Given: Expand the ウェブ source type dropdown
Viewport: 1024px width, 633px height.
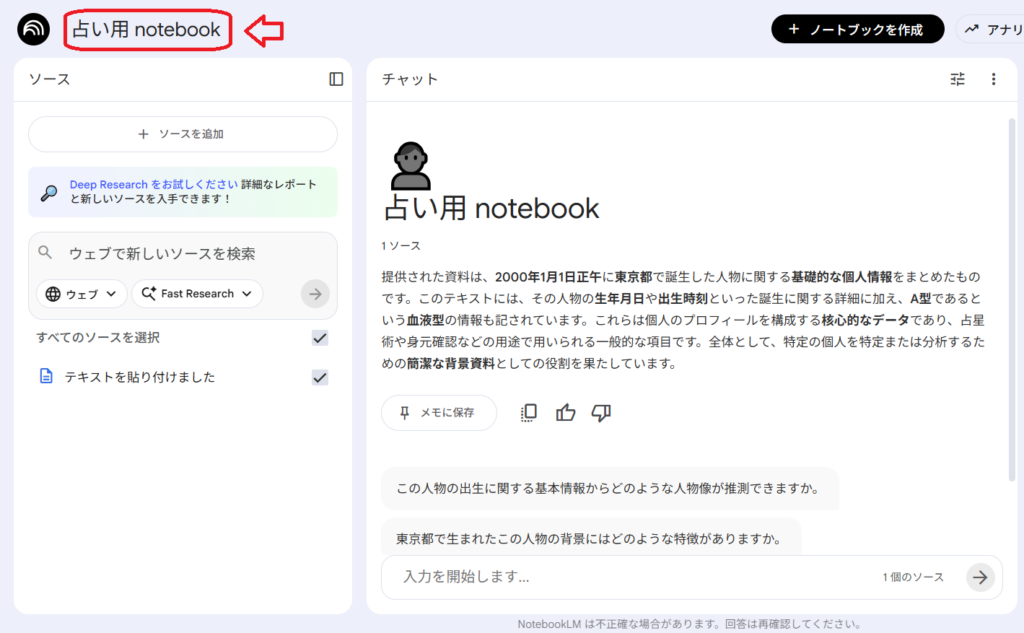Looking at the screenshot, I should [82, 294].
